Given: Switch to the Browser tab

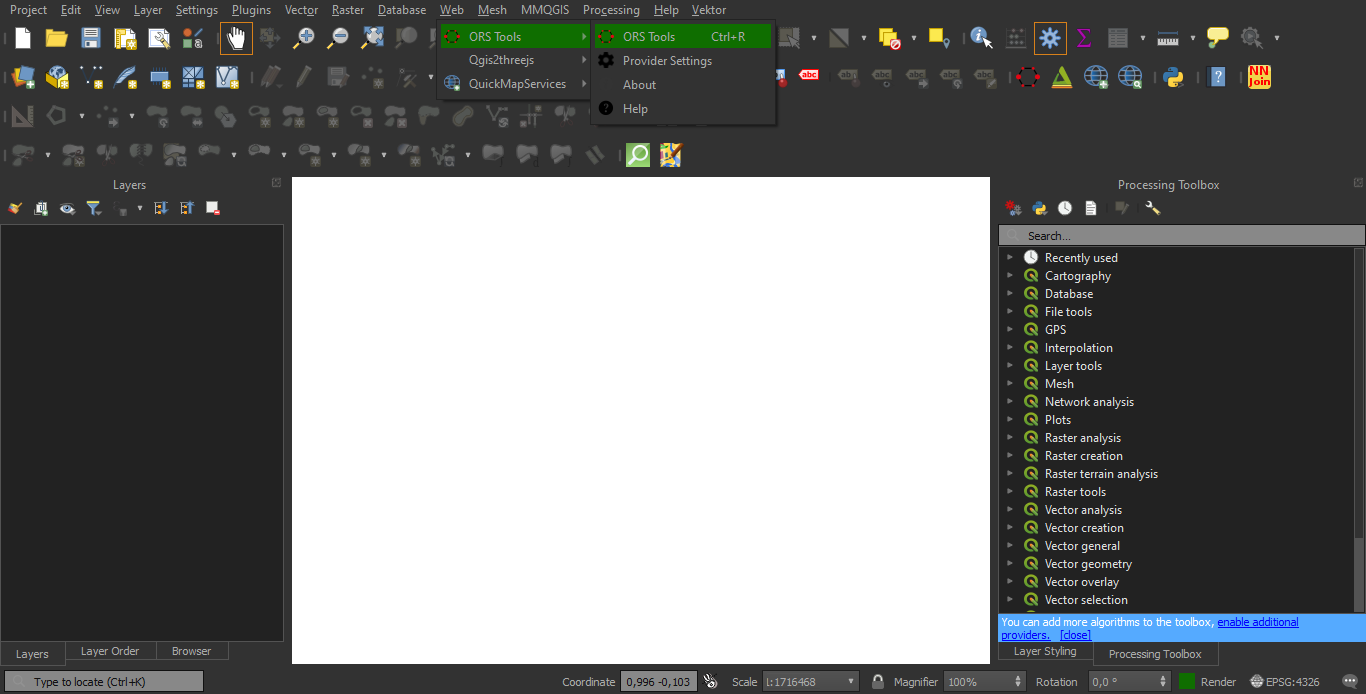Looking at the screenshot, I should coord(191,651).
